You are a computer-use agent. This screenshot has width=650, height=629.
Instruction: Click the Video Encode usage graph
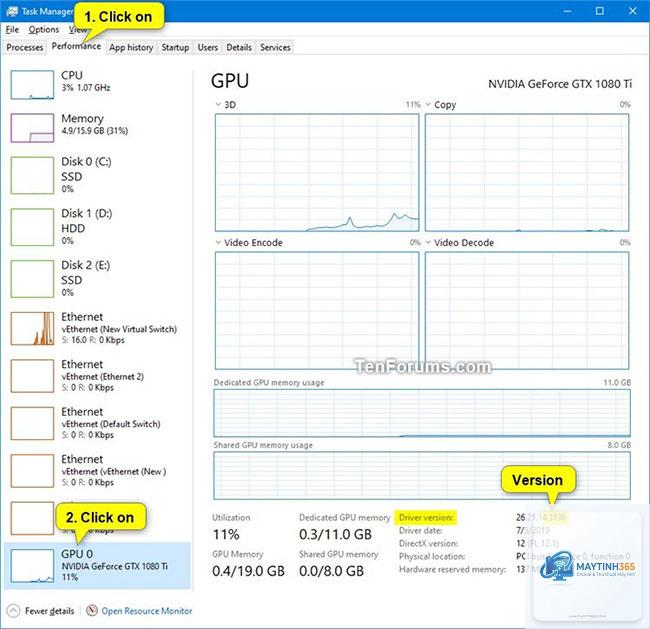pos(317,311)
